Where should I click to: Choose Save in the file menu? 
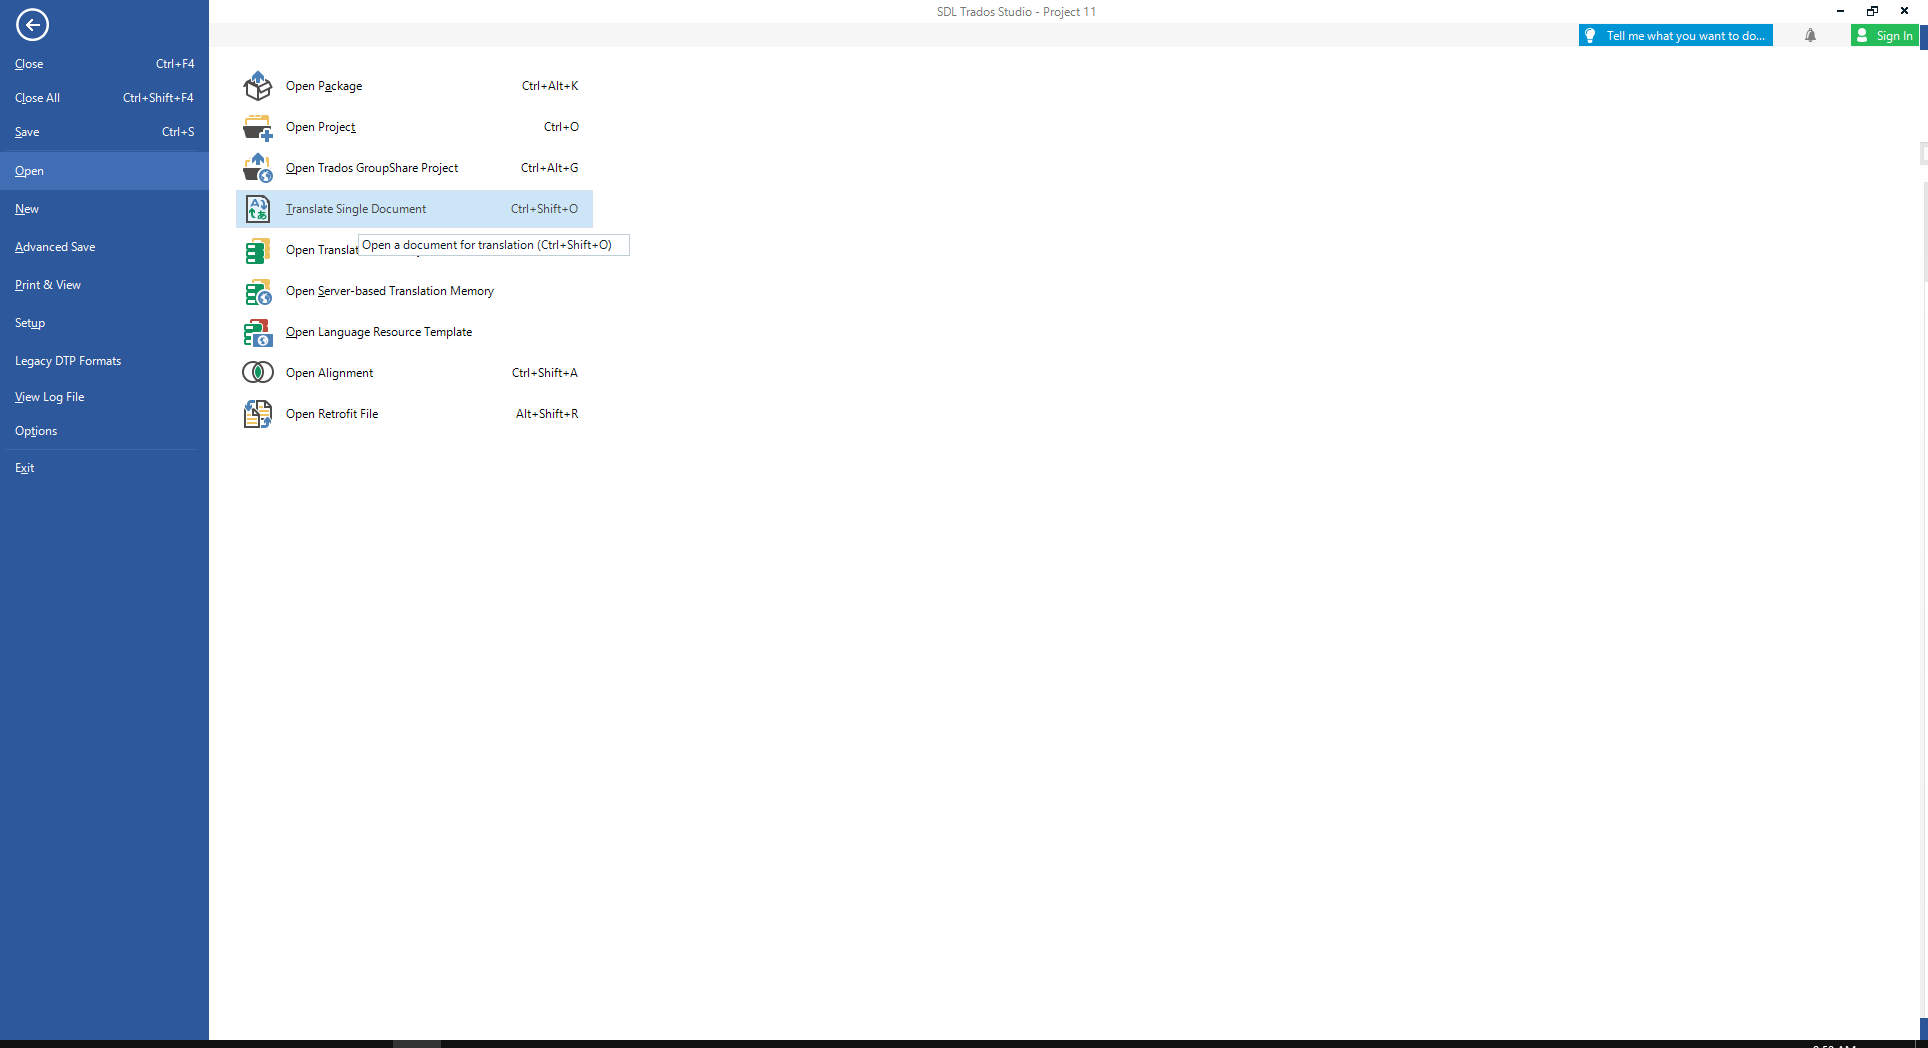[104, 132]
